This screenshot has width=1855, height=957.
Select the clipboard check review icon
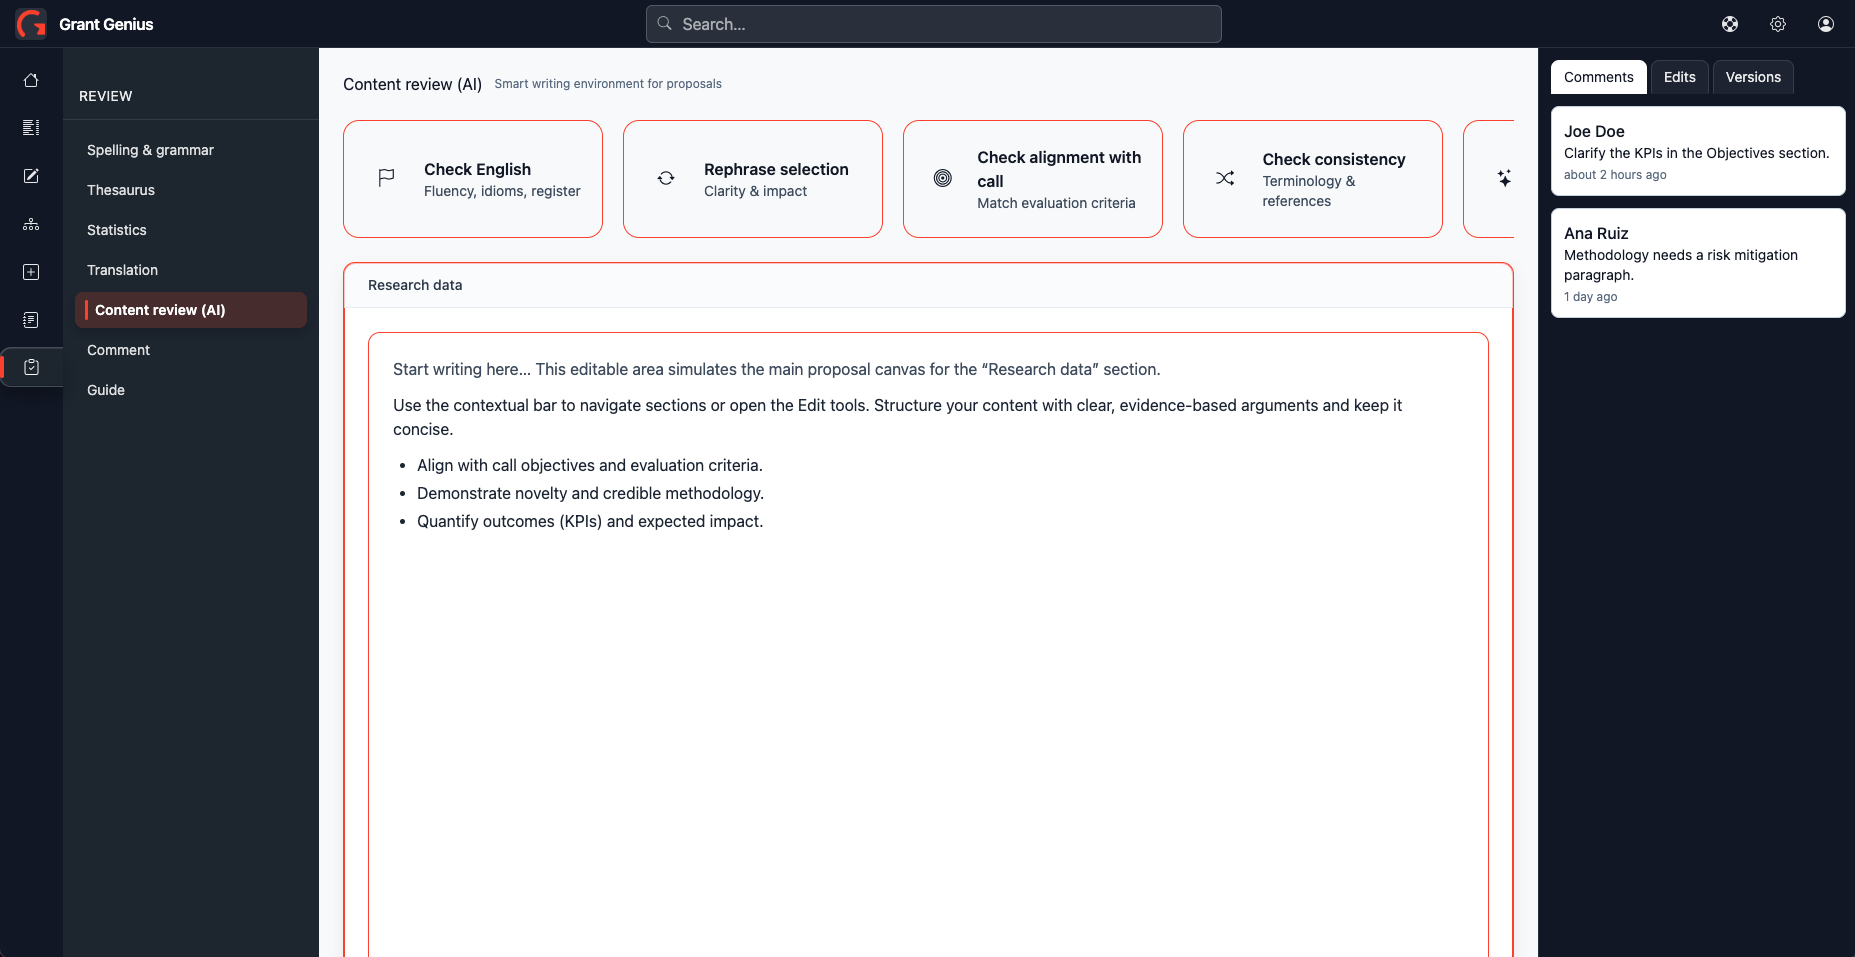[31, 367]
